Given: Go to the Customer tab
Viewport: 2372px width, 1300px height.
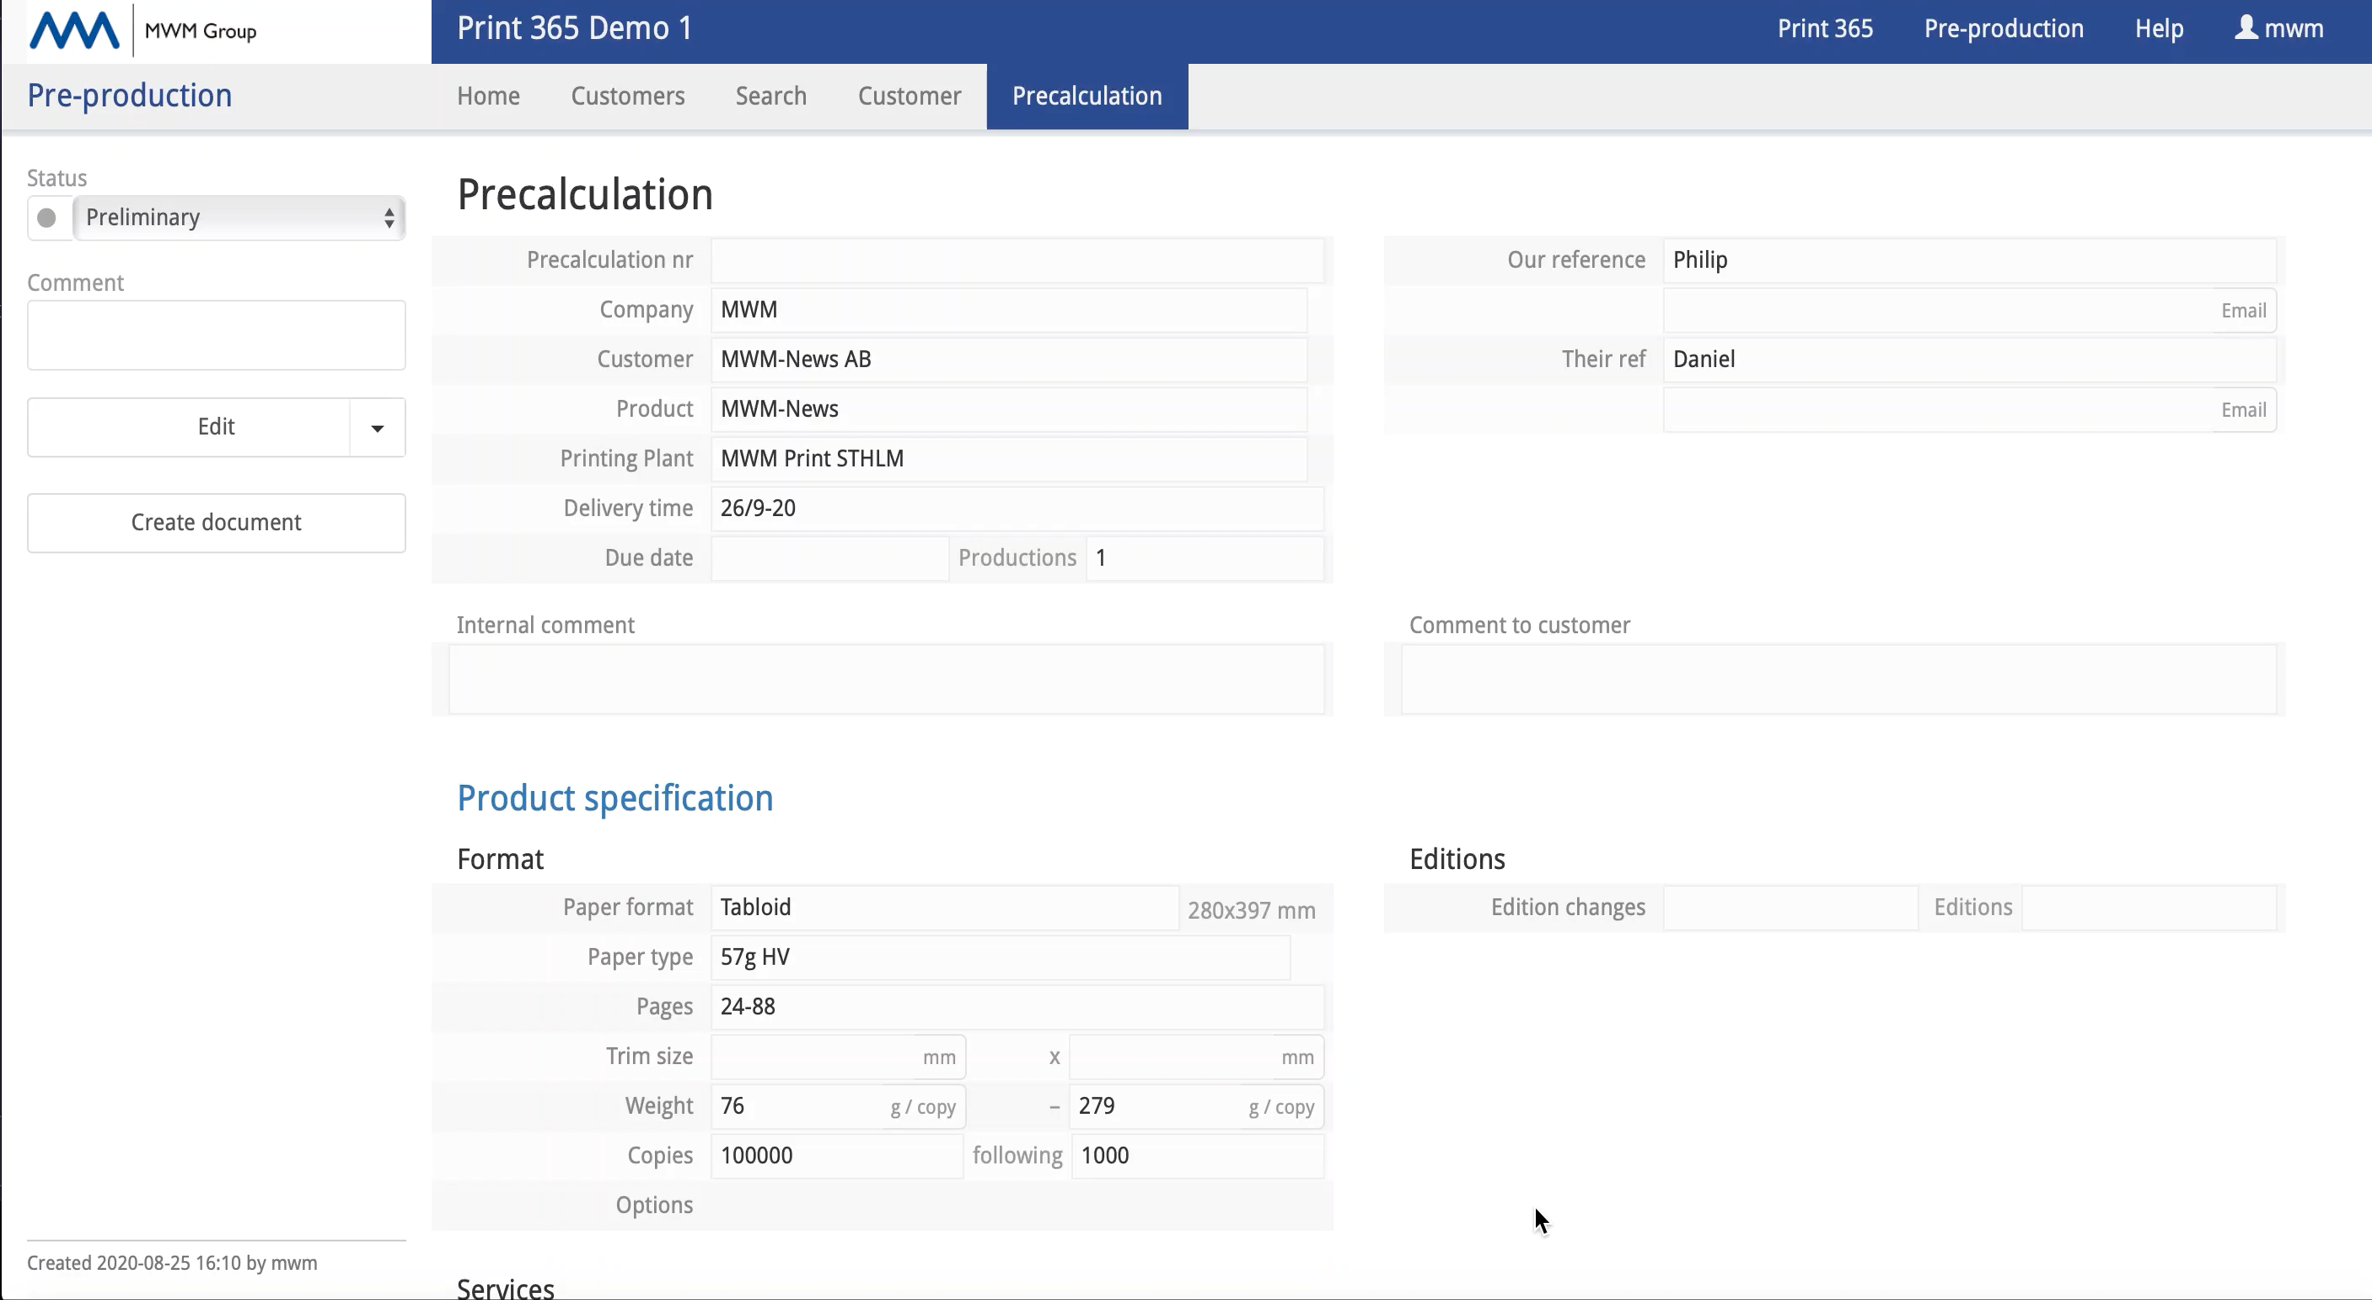Looking at the screenshot, I should point(909,96).
